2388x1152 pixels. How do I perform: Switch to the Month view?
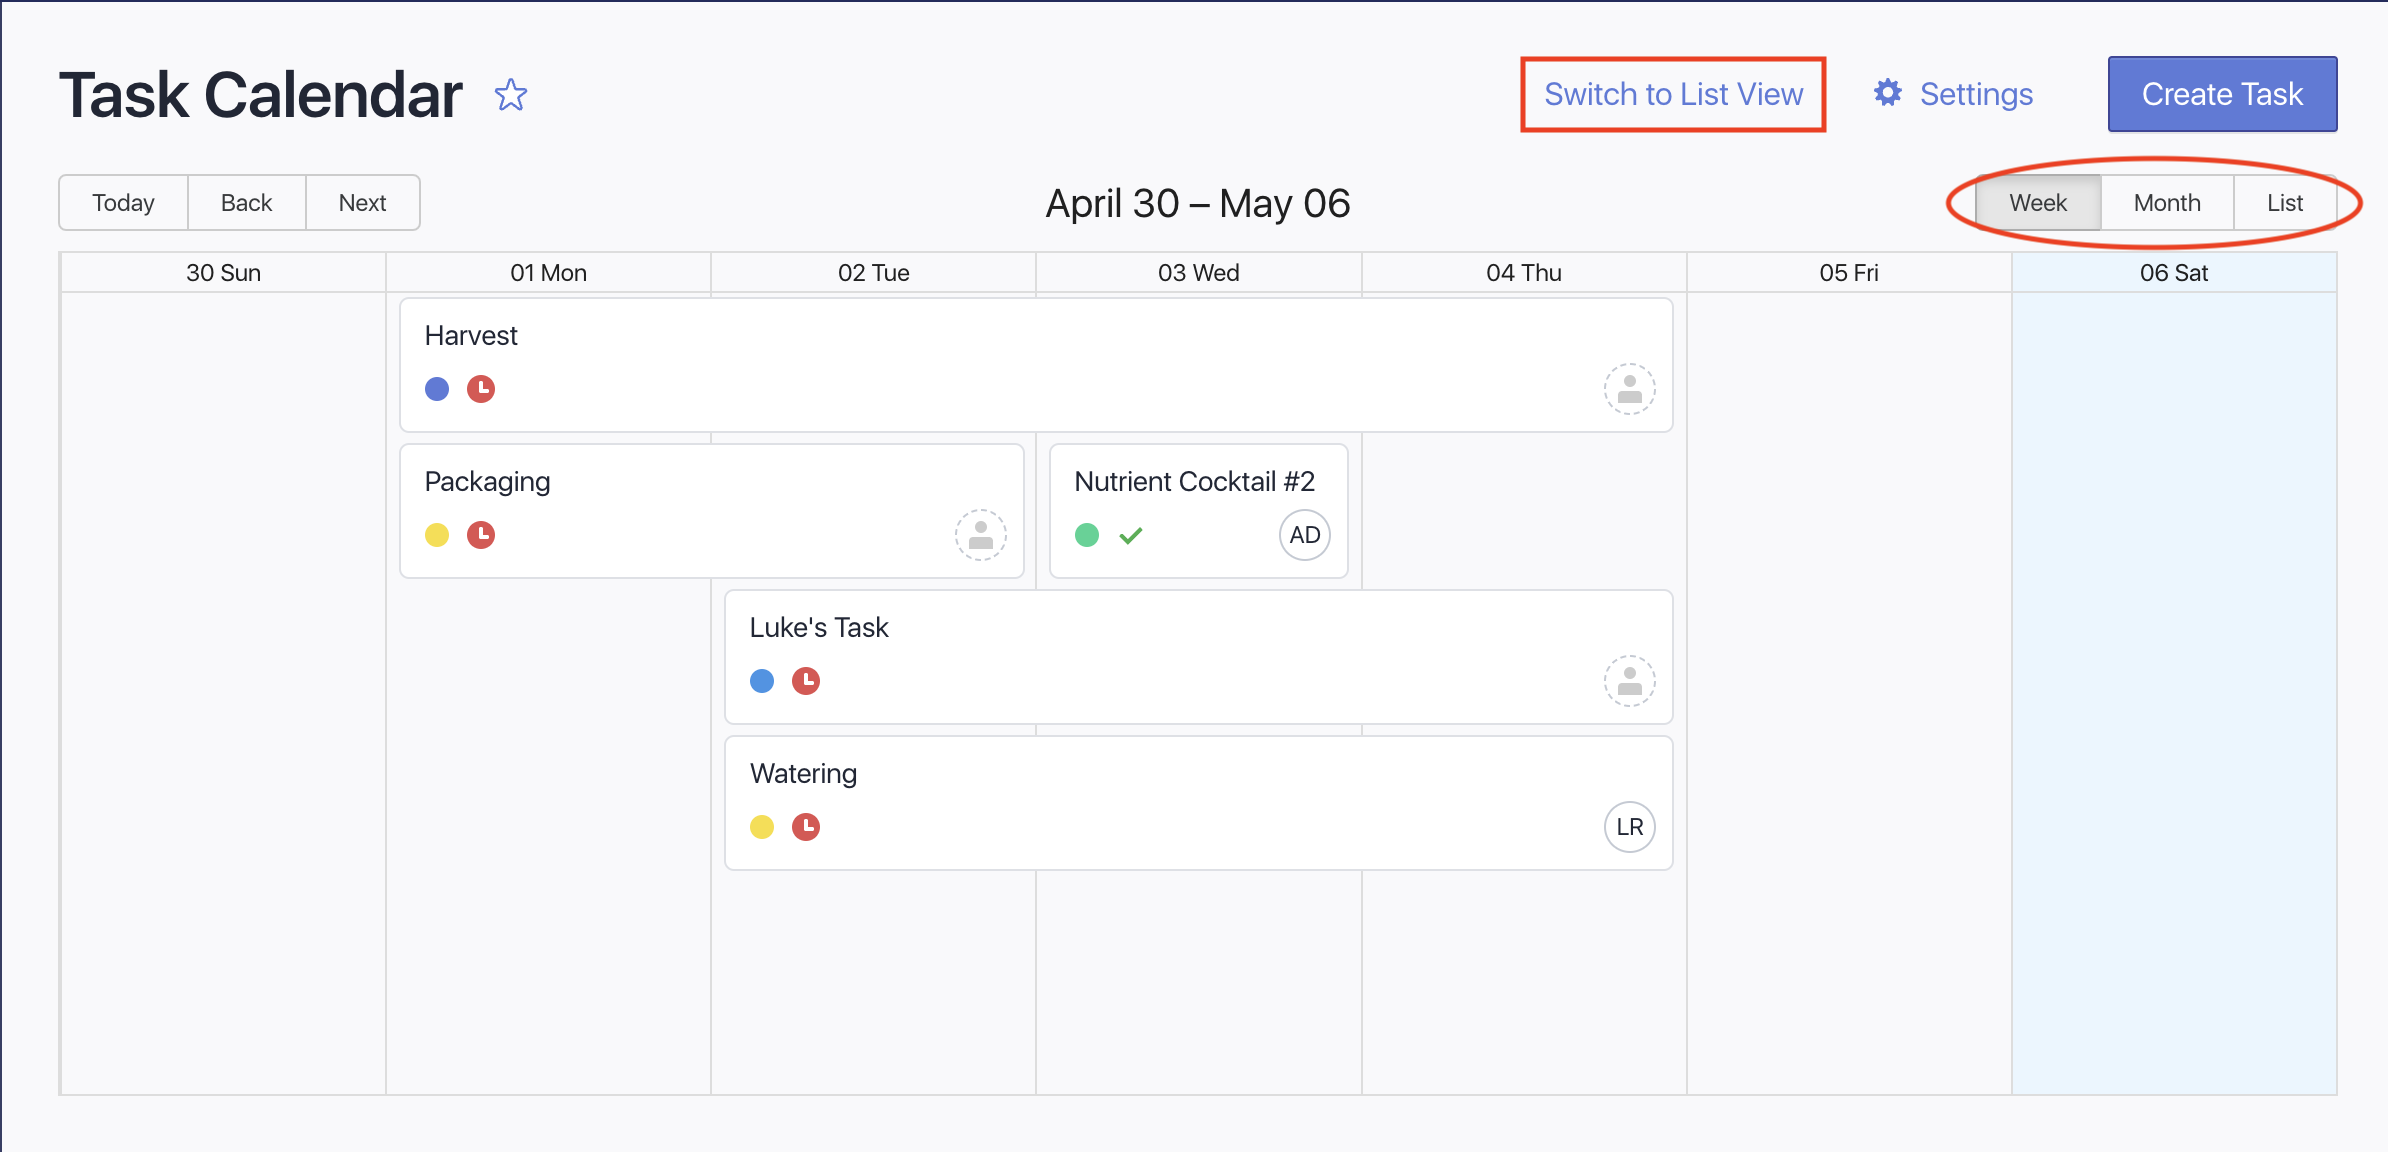click(x=2167, y=203)
